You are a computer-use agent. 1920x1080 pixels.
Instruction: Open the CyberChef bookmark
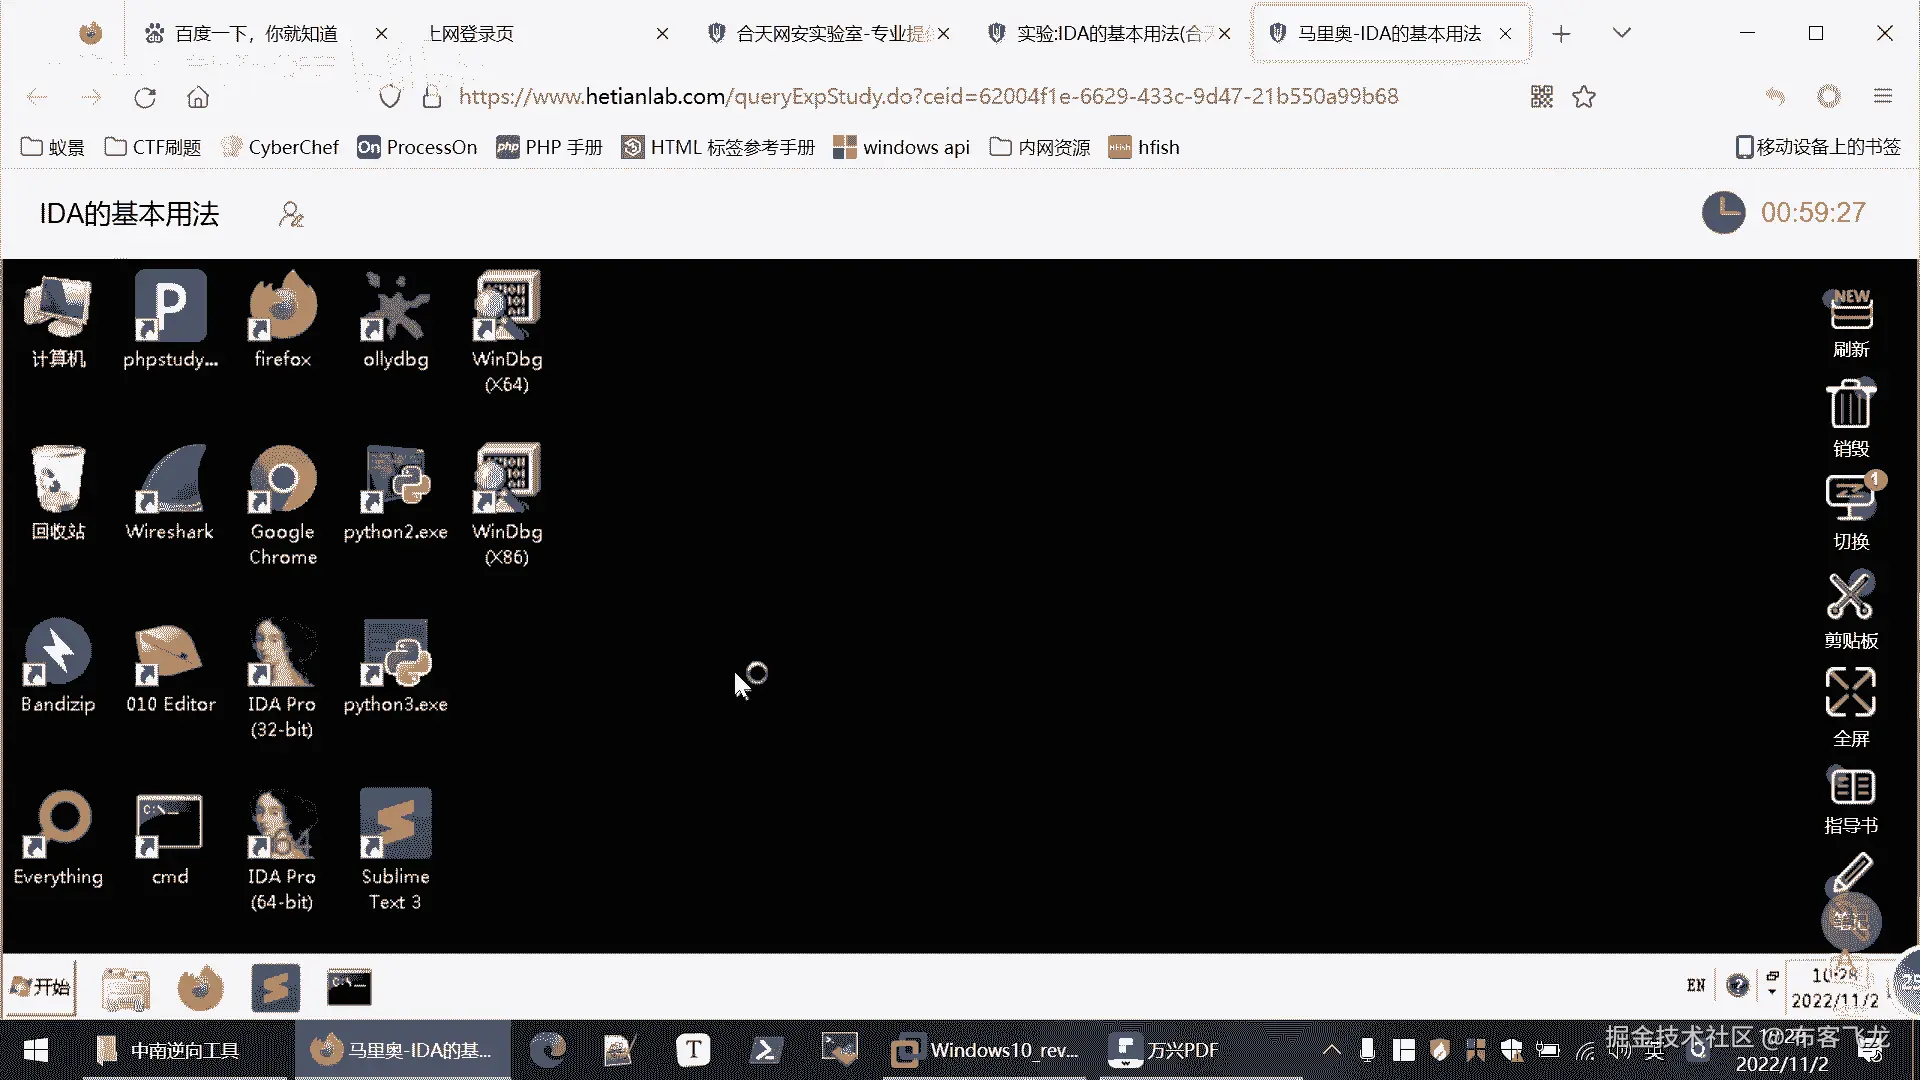pos(280,147)
